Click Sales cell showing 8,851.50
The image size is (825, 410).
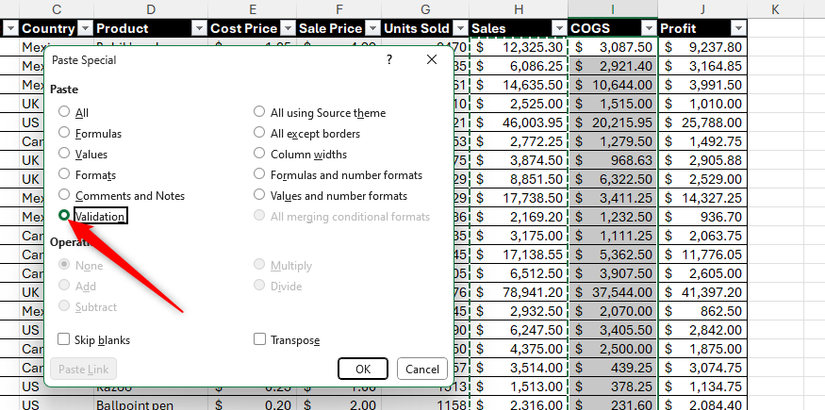click(x=519, y=179)
